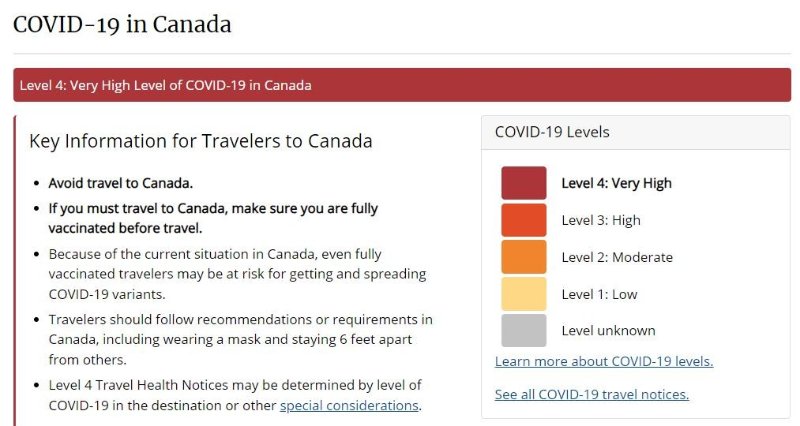
Task: Click the dark red Level 4 color swatch
Action: [523, 183]
